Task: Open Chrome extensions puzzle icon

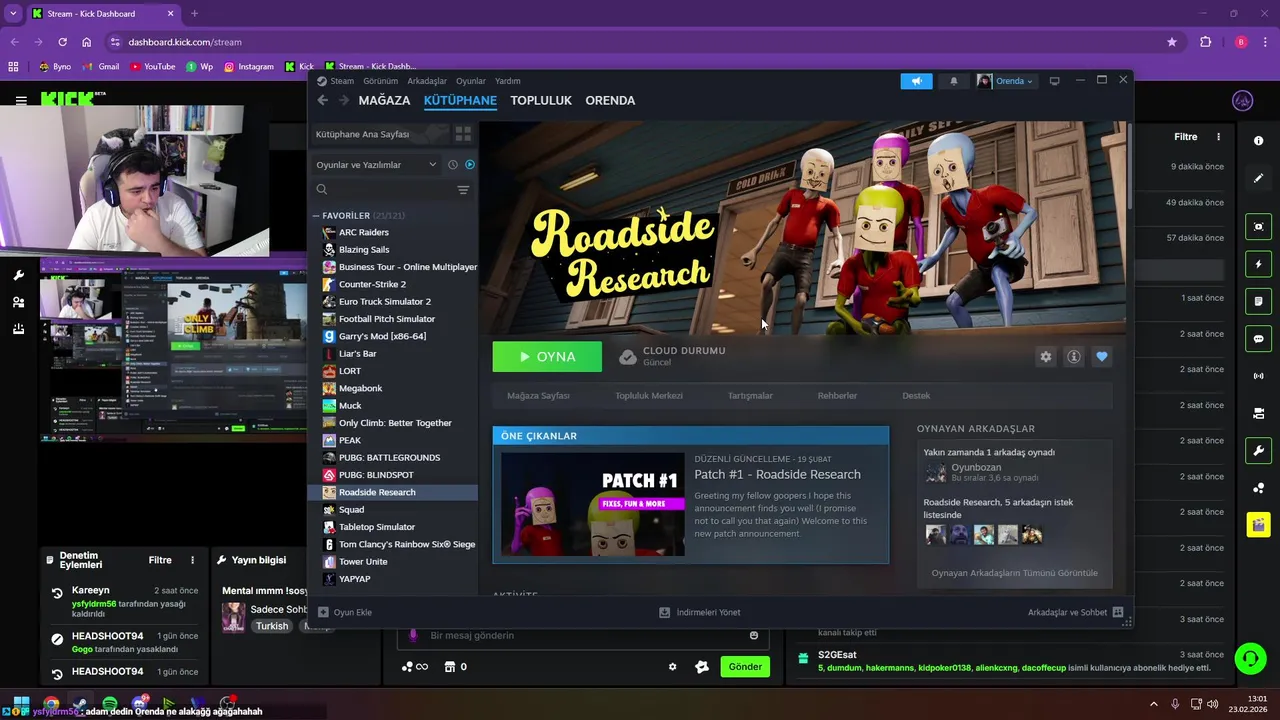Action: [x=1205, y=42]
